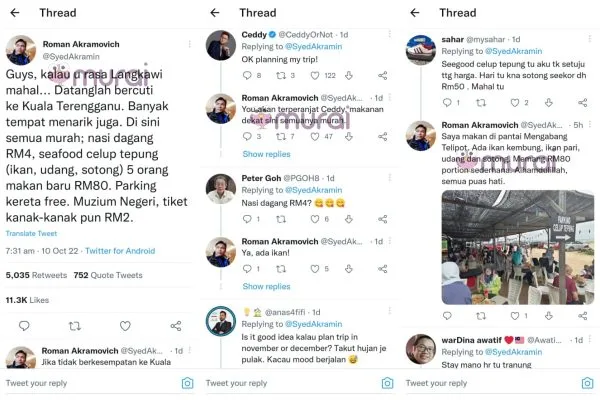Expand Show replies under Ceddy's reply thread

pos(266,154)
